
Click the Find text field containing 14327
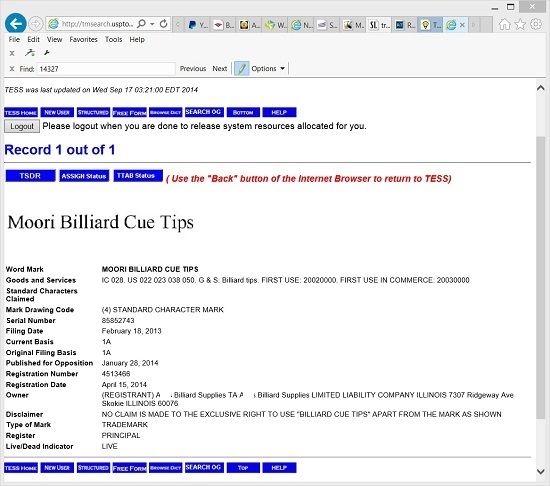pos(106,69)
